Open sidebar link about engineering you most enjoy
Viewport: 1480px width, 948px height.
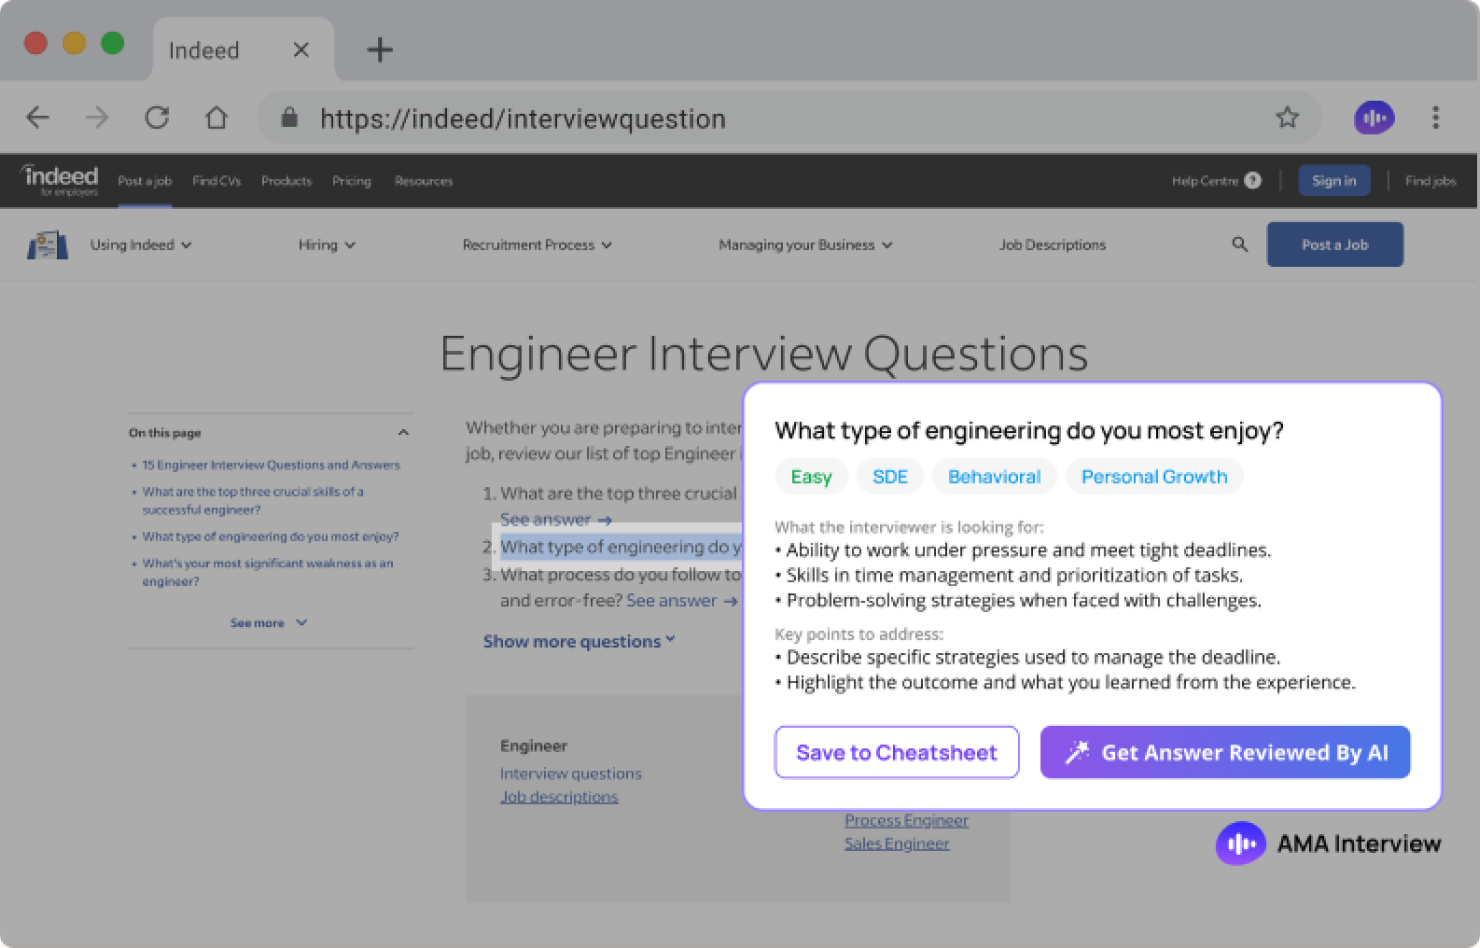[x=270, y=537]
